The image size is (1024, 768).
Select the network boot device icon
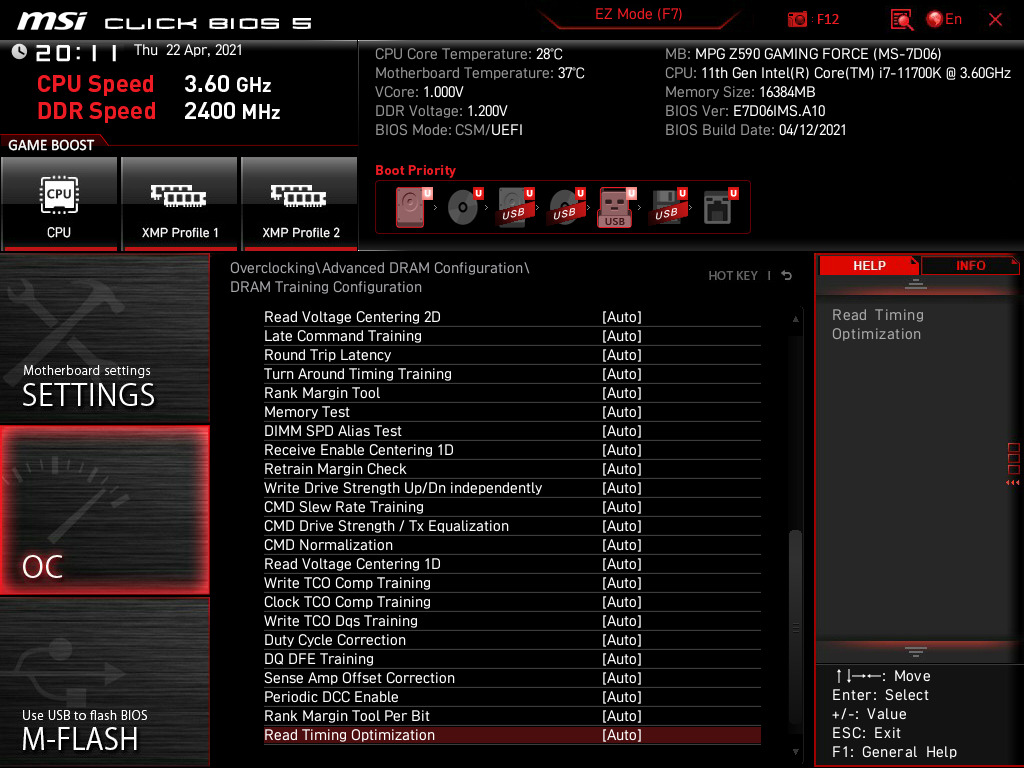pos(719,207)
